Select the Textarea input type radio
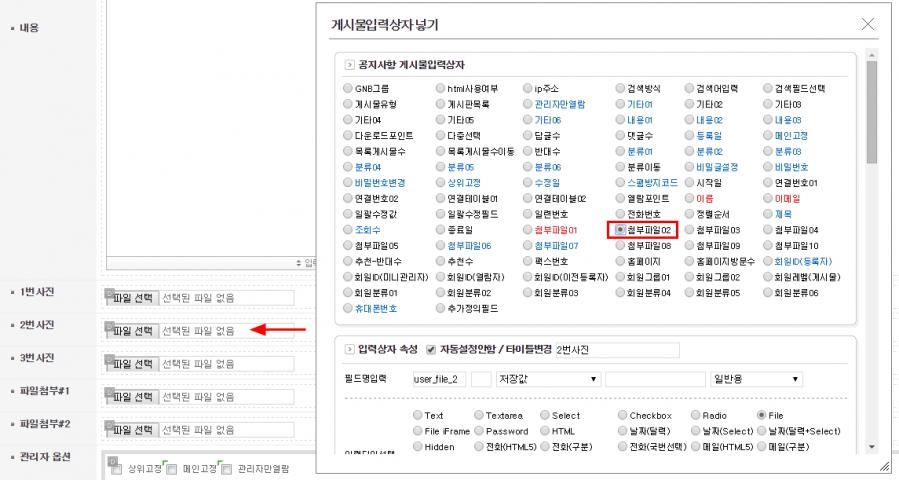 click(477, 415)
